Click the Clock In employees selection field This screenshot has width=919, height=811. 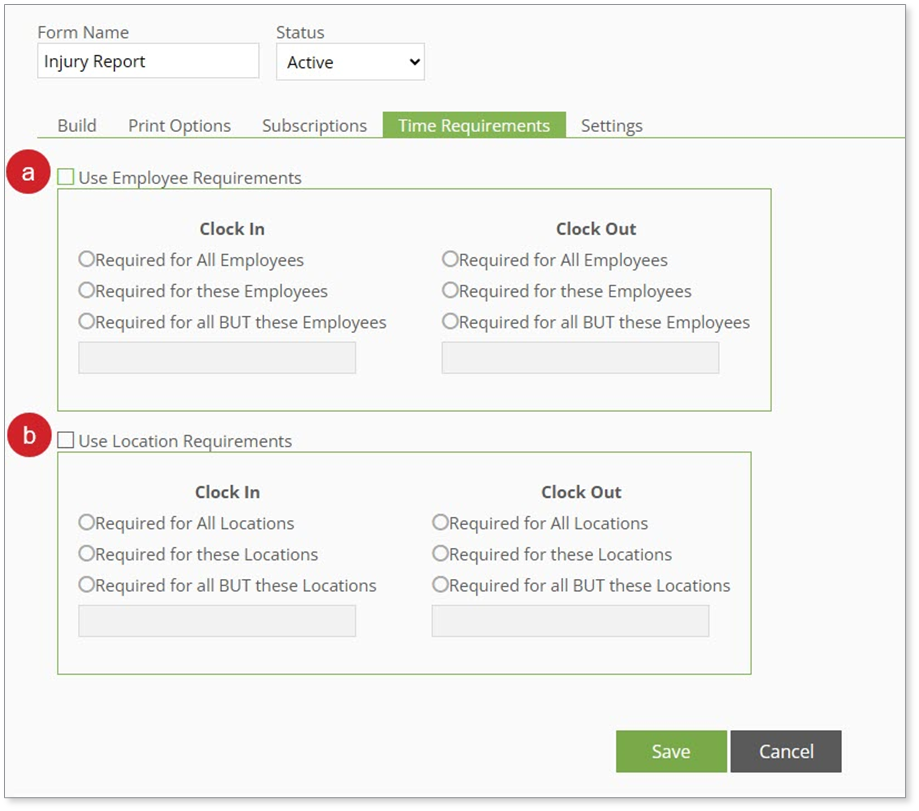[217, 358]
